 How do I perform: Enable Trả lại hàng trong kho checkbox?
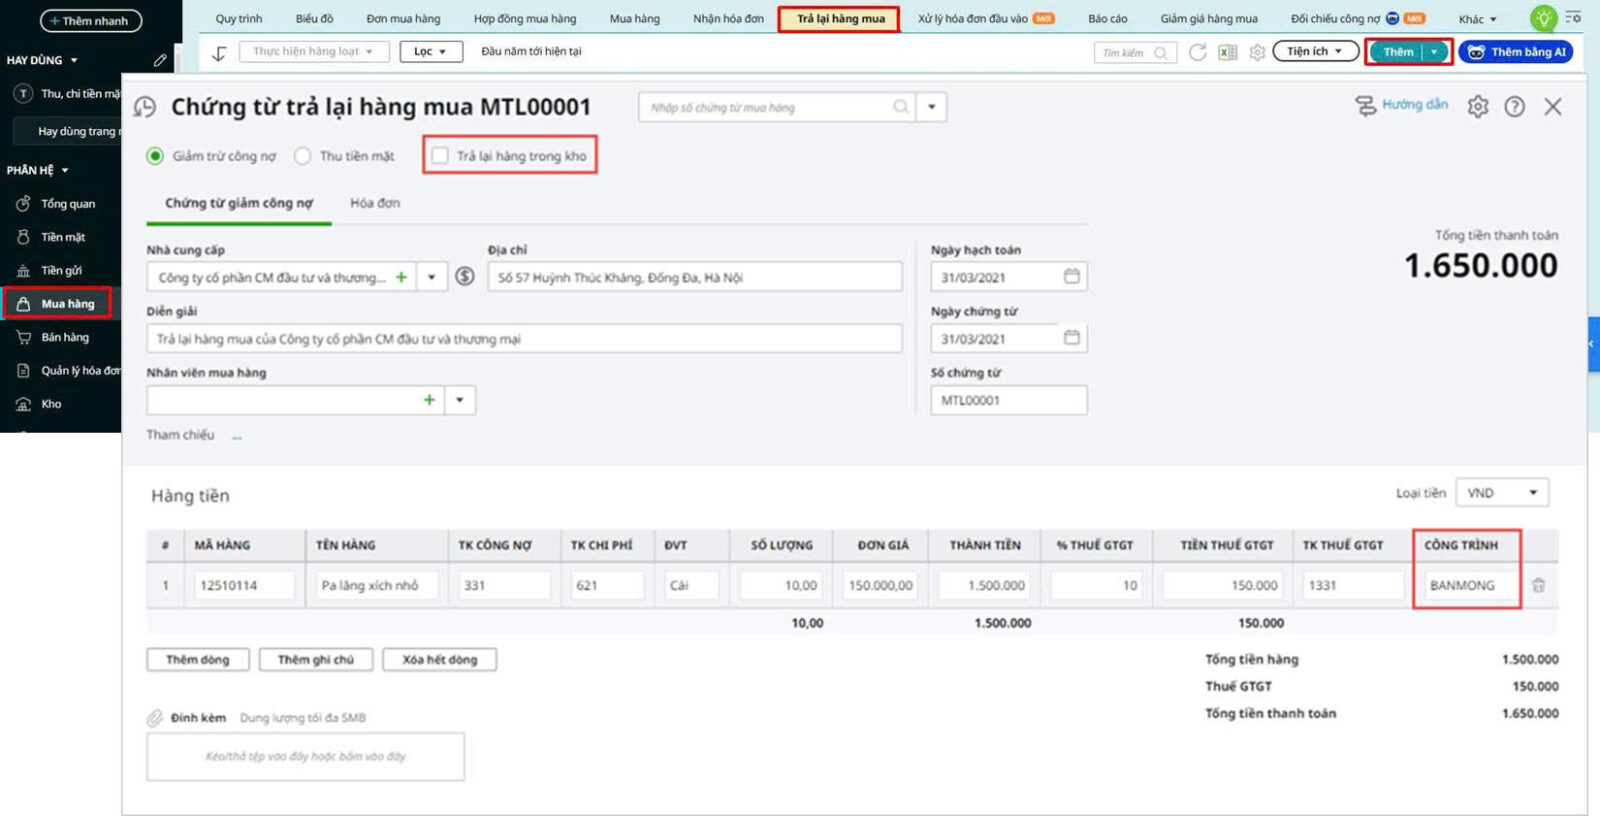point(440,156)
